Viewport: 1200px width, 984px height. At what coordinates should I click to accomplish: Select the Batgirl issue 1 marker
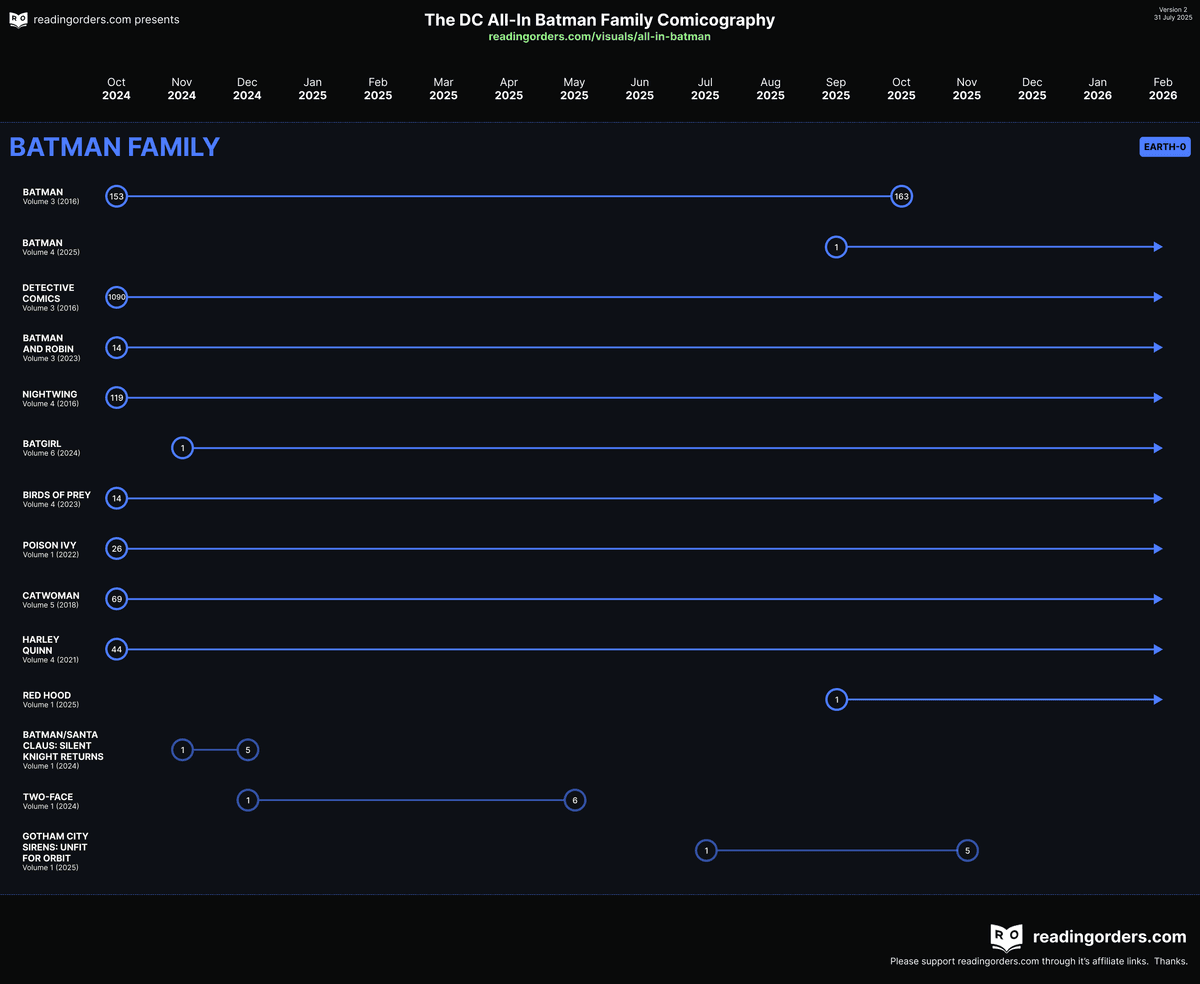click(x=182, y=448)
